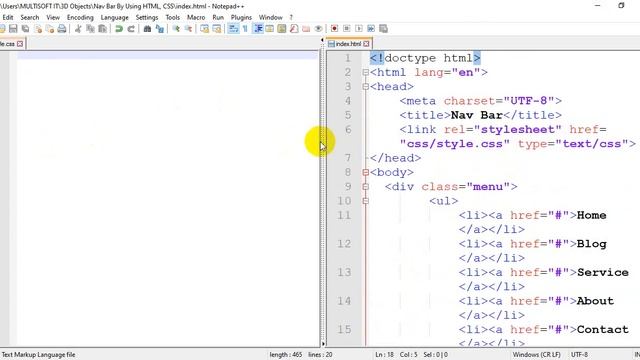Image resolution: width=640 pixels, height=360 pixels.
Task: Collapse the ul fold marker on line 10
Action: (x=366, y=201)
